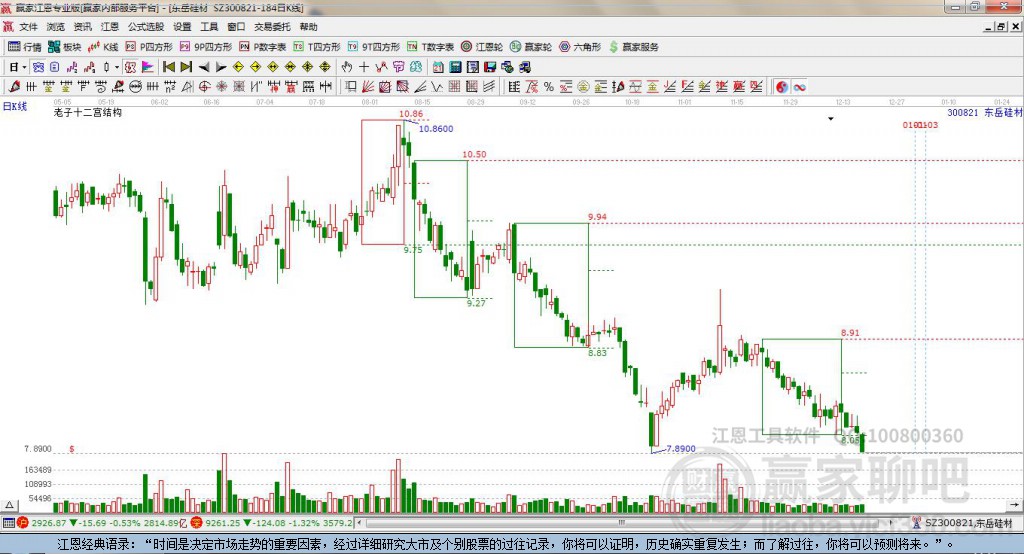Click the 板块 sector toolbar button
1024x554 pixels.
click(x=65, y=47)
